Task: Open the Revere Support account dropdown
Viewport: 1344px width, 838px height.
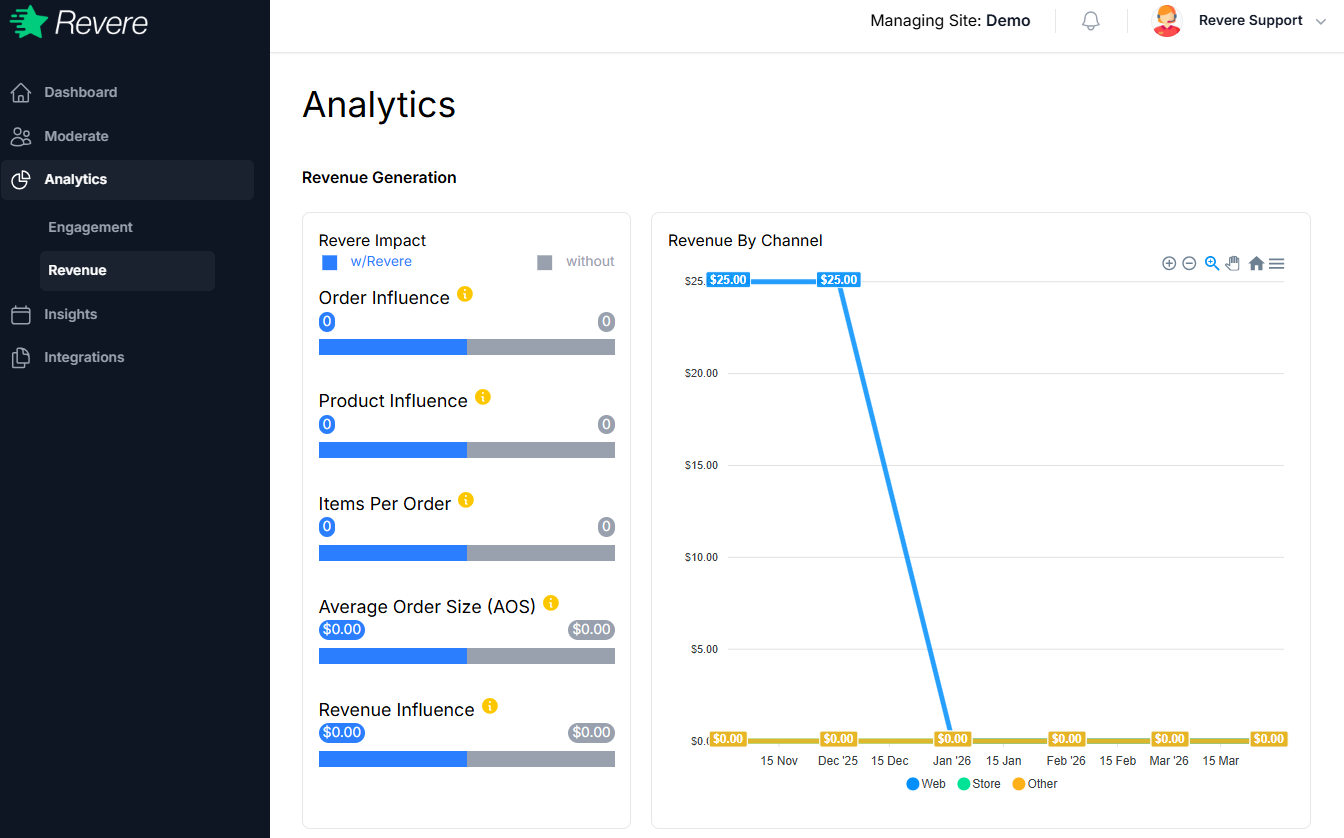Action: (x=1251, y=20)
